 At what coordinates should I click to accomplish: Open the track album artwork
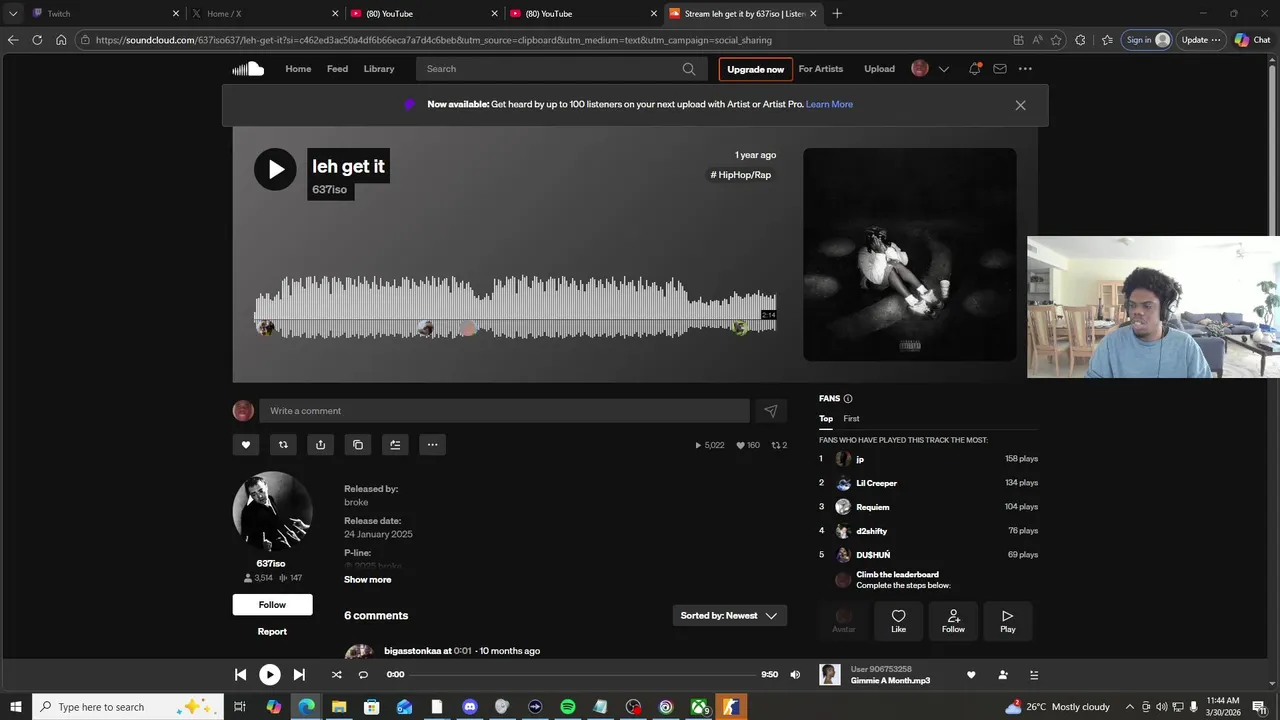[x=910, y=254]
